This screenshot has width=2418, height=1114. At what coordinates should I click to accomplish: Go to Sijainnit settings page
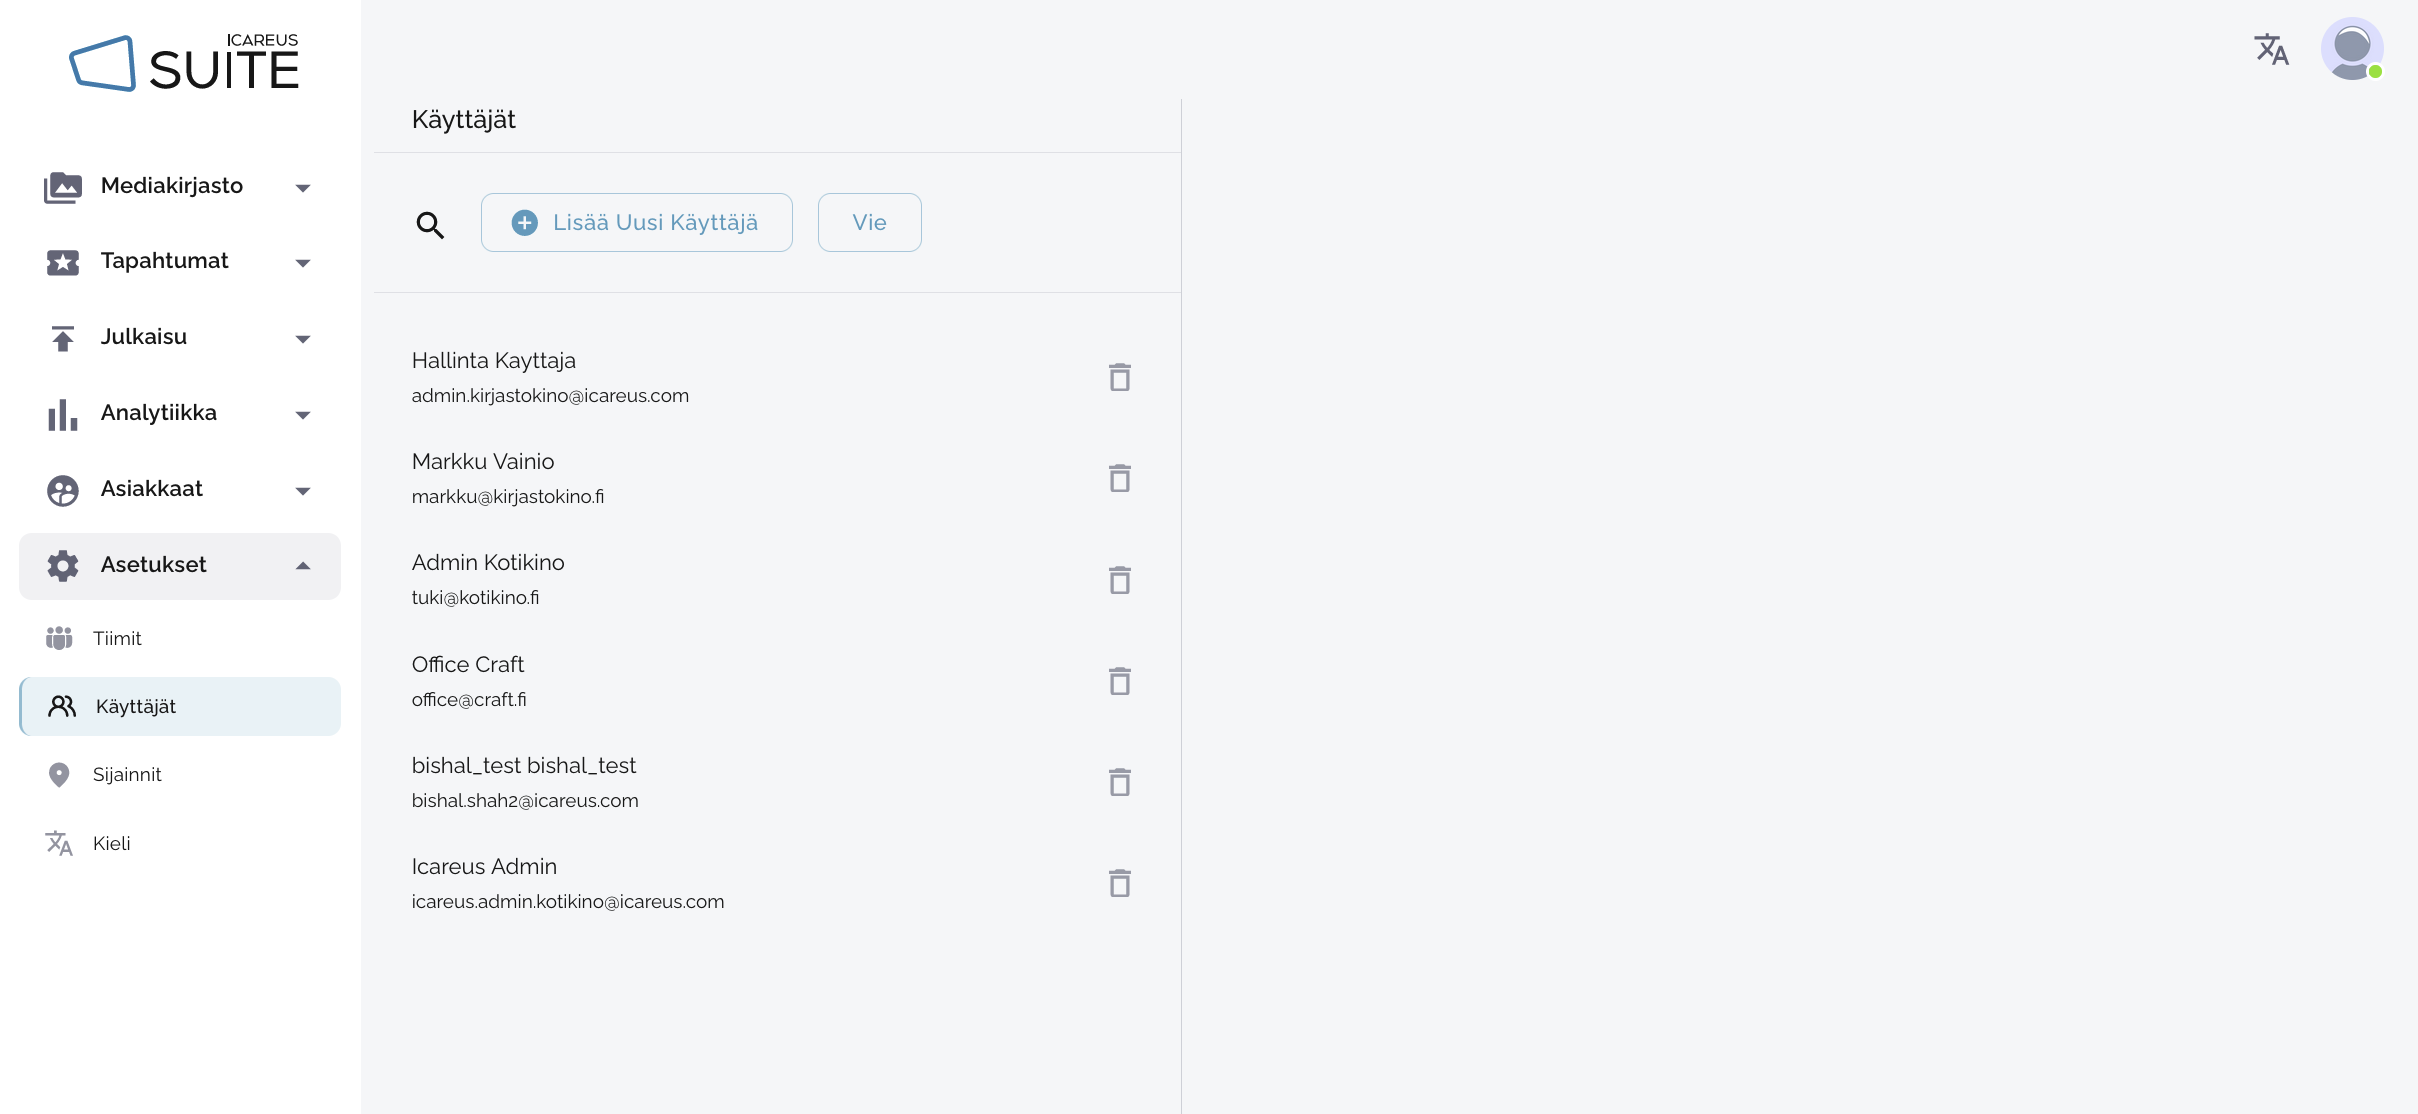[127, 775]
